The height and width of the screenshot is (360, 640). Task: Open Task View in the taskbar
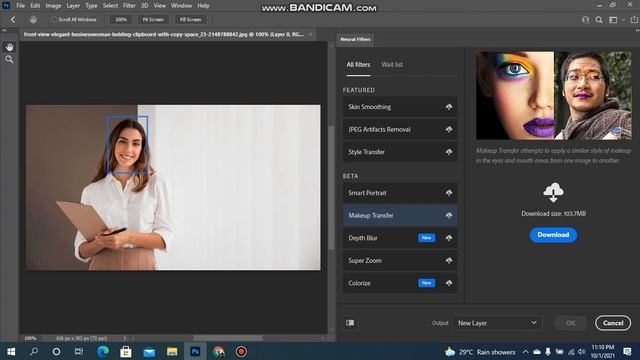(x=79, y=351)
